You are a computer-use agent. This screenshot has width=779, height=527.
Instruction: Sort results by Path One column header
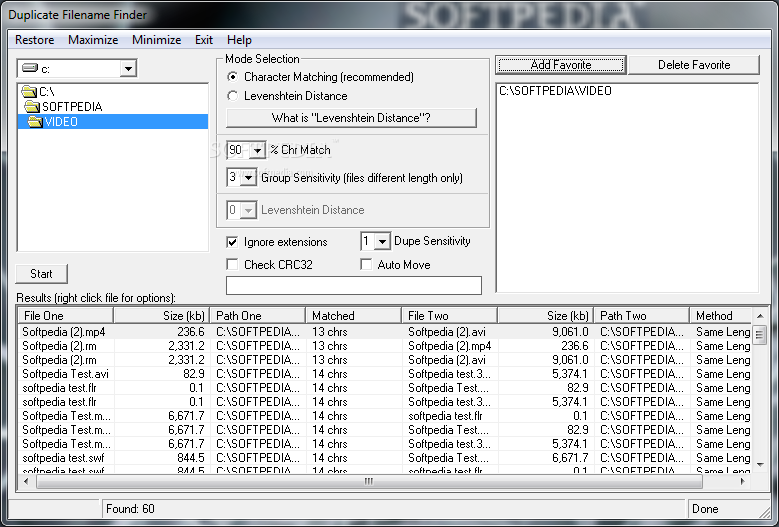click(x=258, y=316)
